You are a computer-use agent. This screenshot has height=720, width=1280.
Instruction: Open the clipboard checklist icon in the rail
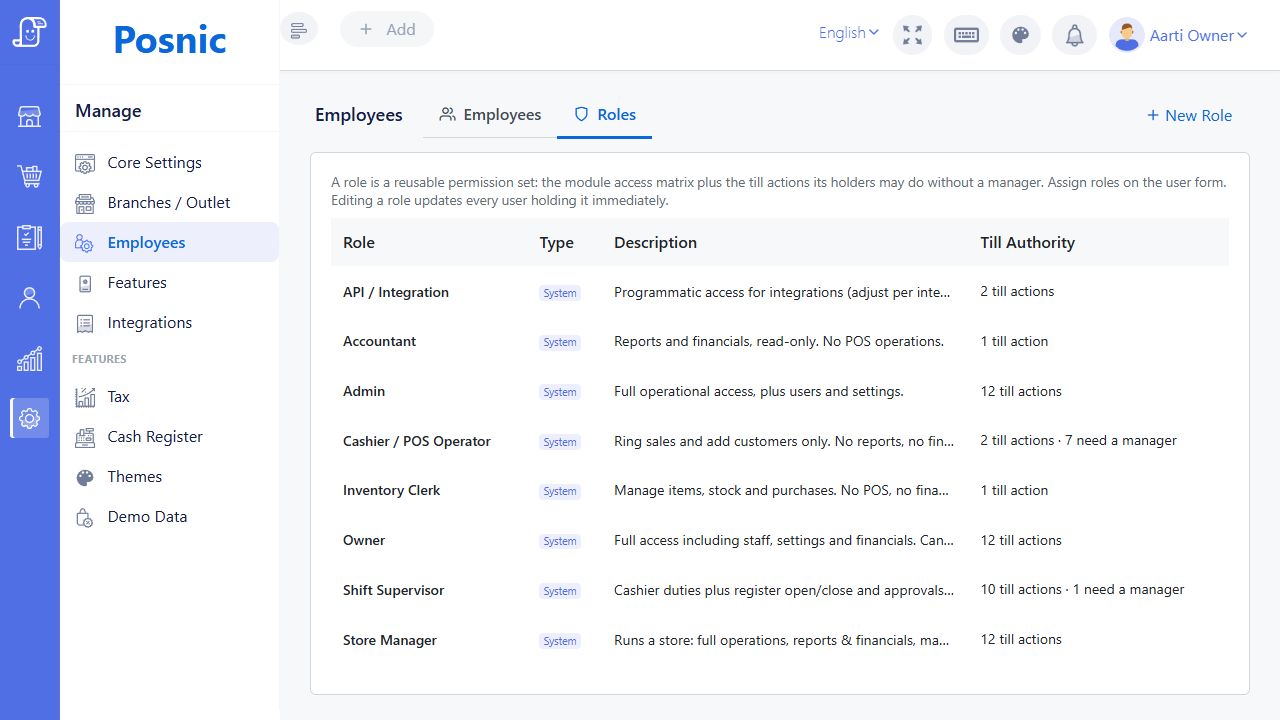(x=30, y=237)
